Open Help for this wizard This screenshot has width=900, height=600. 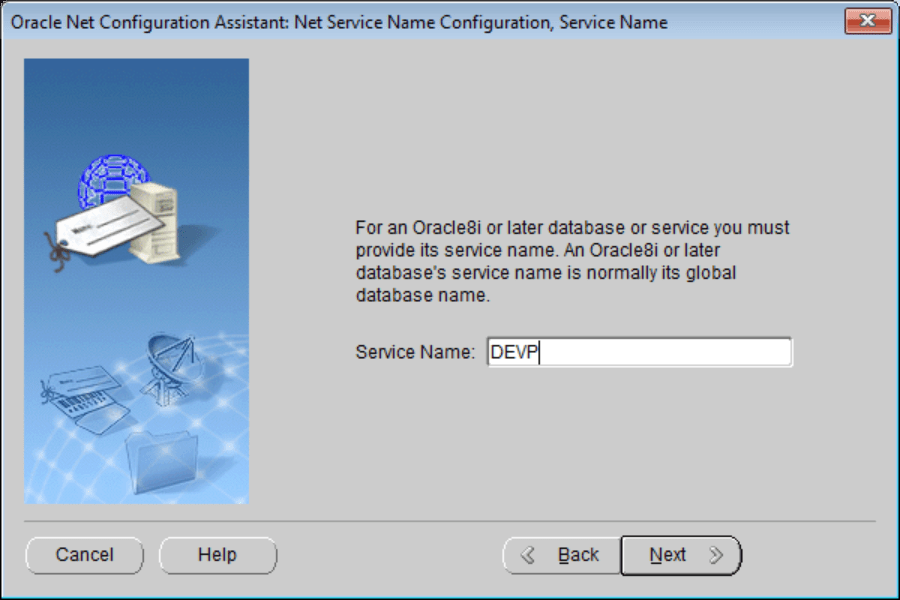(218, 555)
